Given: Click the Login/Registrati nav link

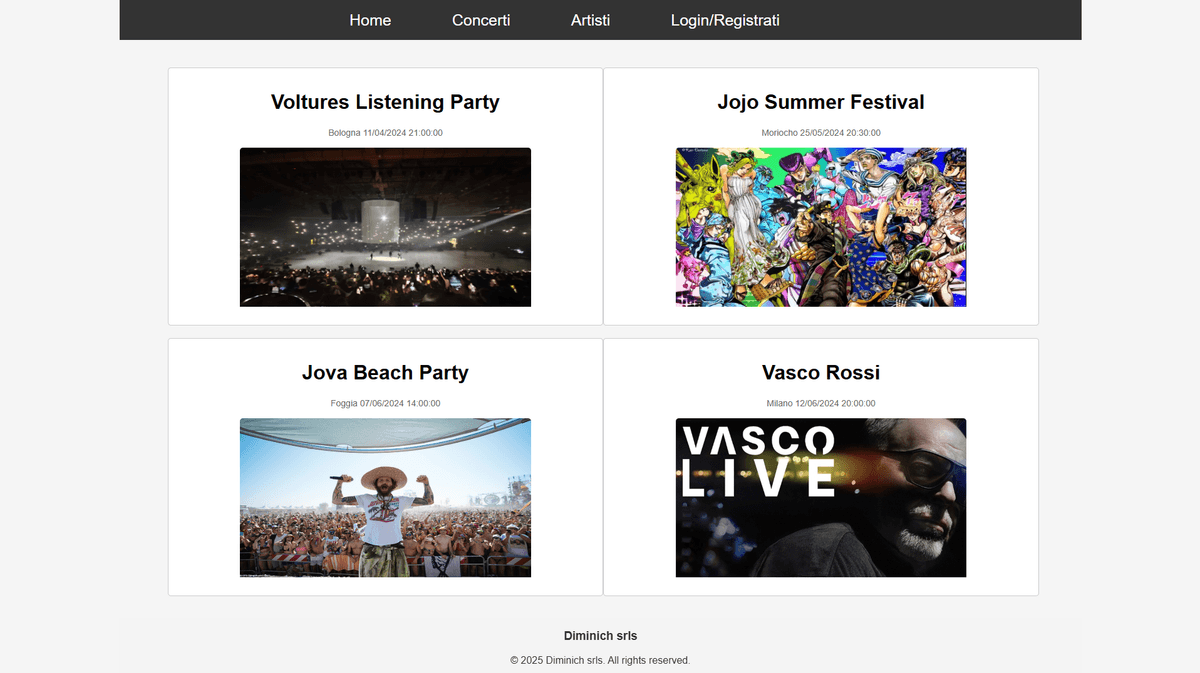Looking at the screenshot, I should tap(725, 20).
